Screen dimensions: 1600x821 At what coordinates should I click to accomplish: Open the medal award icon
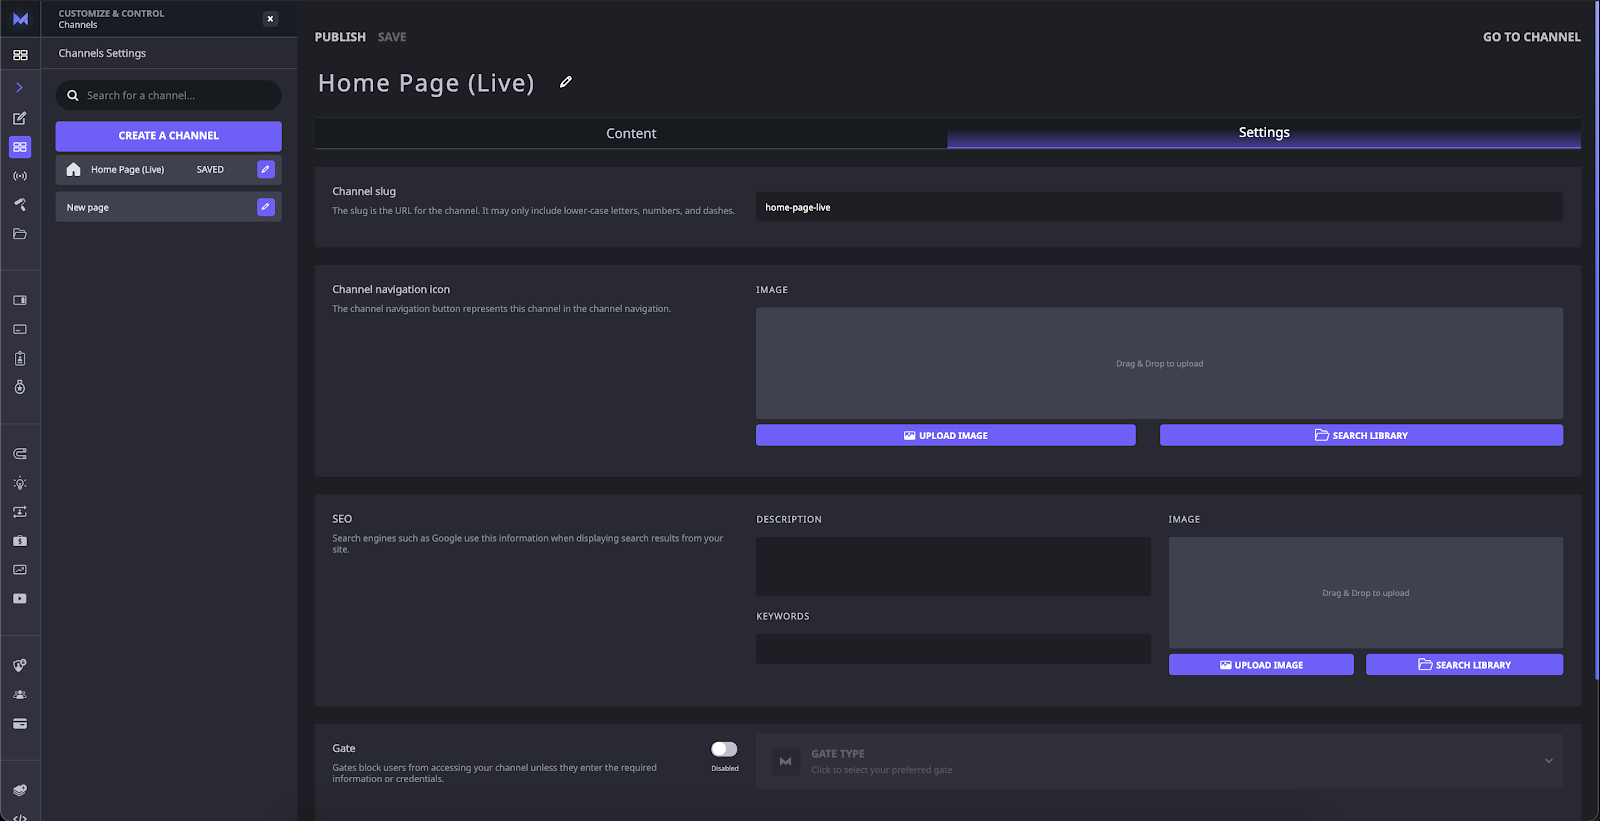coord(20,387)
